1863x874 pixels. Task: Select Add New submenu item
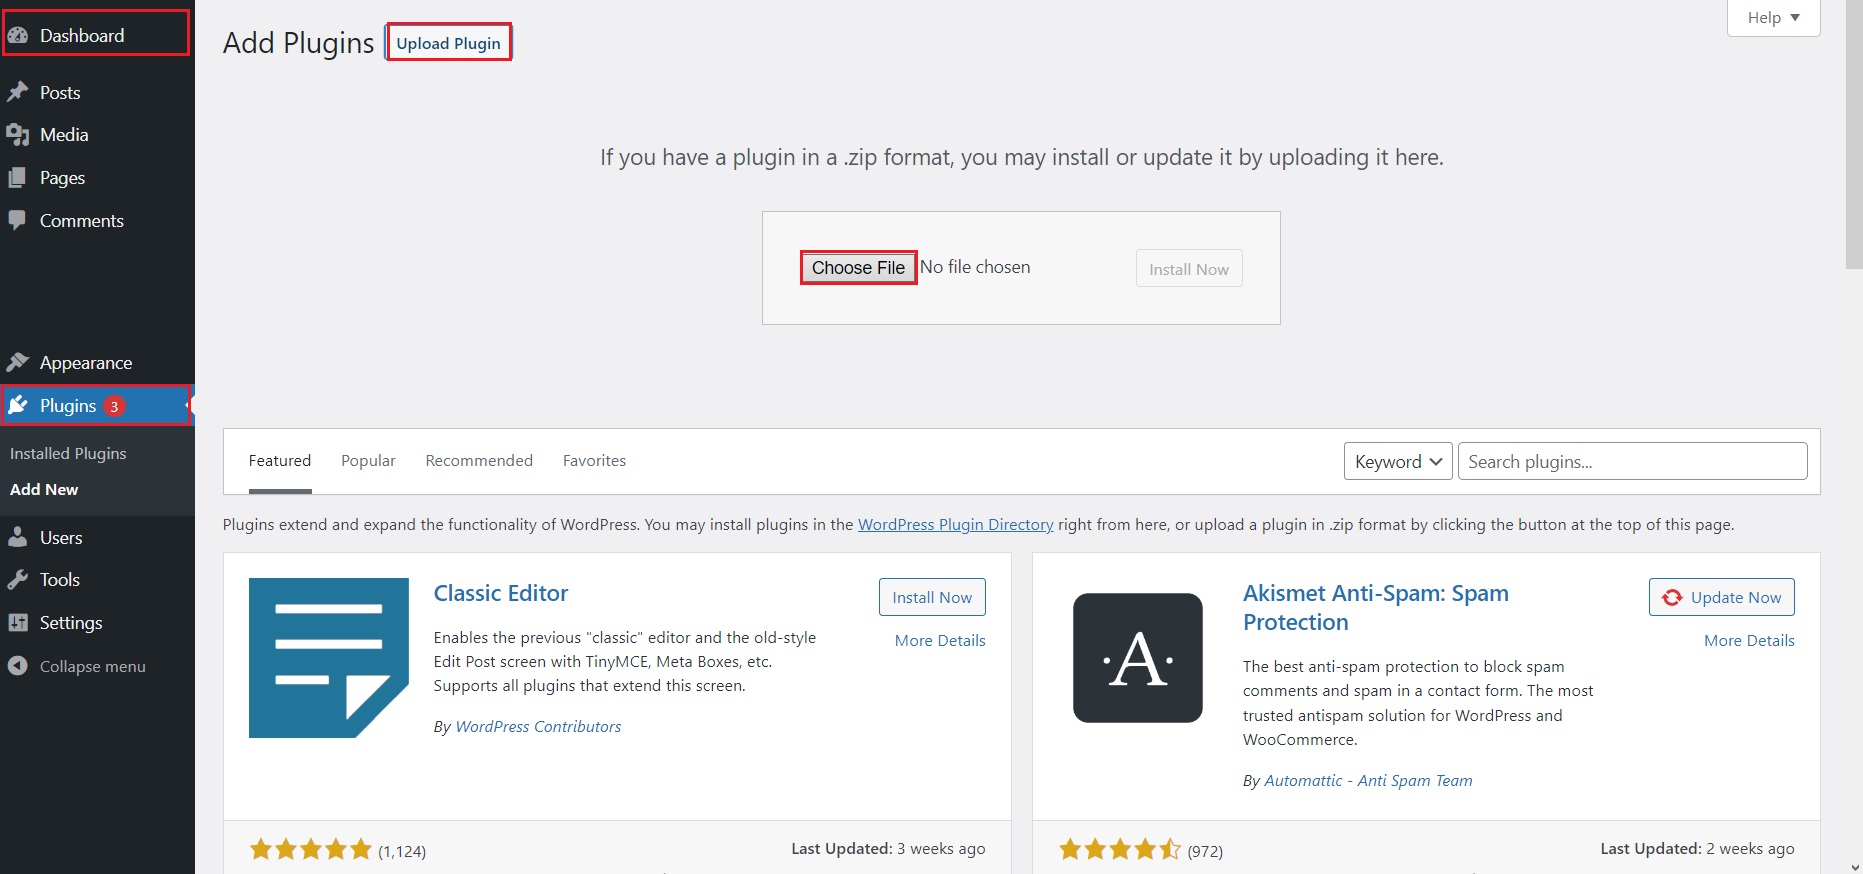pyautogui.click(x=44, y=489)
